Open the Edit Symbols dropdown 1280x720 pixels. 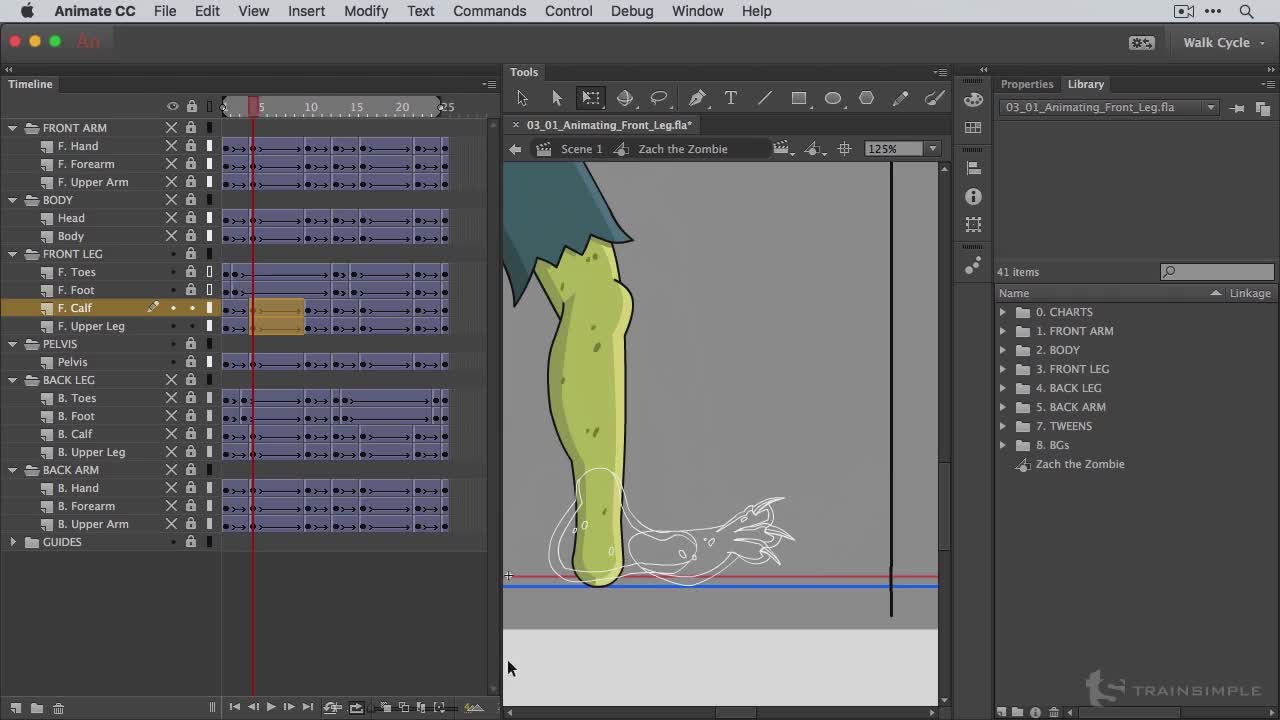pyautogui.click(x=815, y=149)
